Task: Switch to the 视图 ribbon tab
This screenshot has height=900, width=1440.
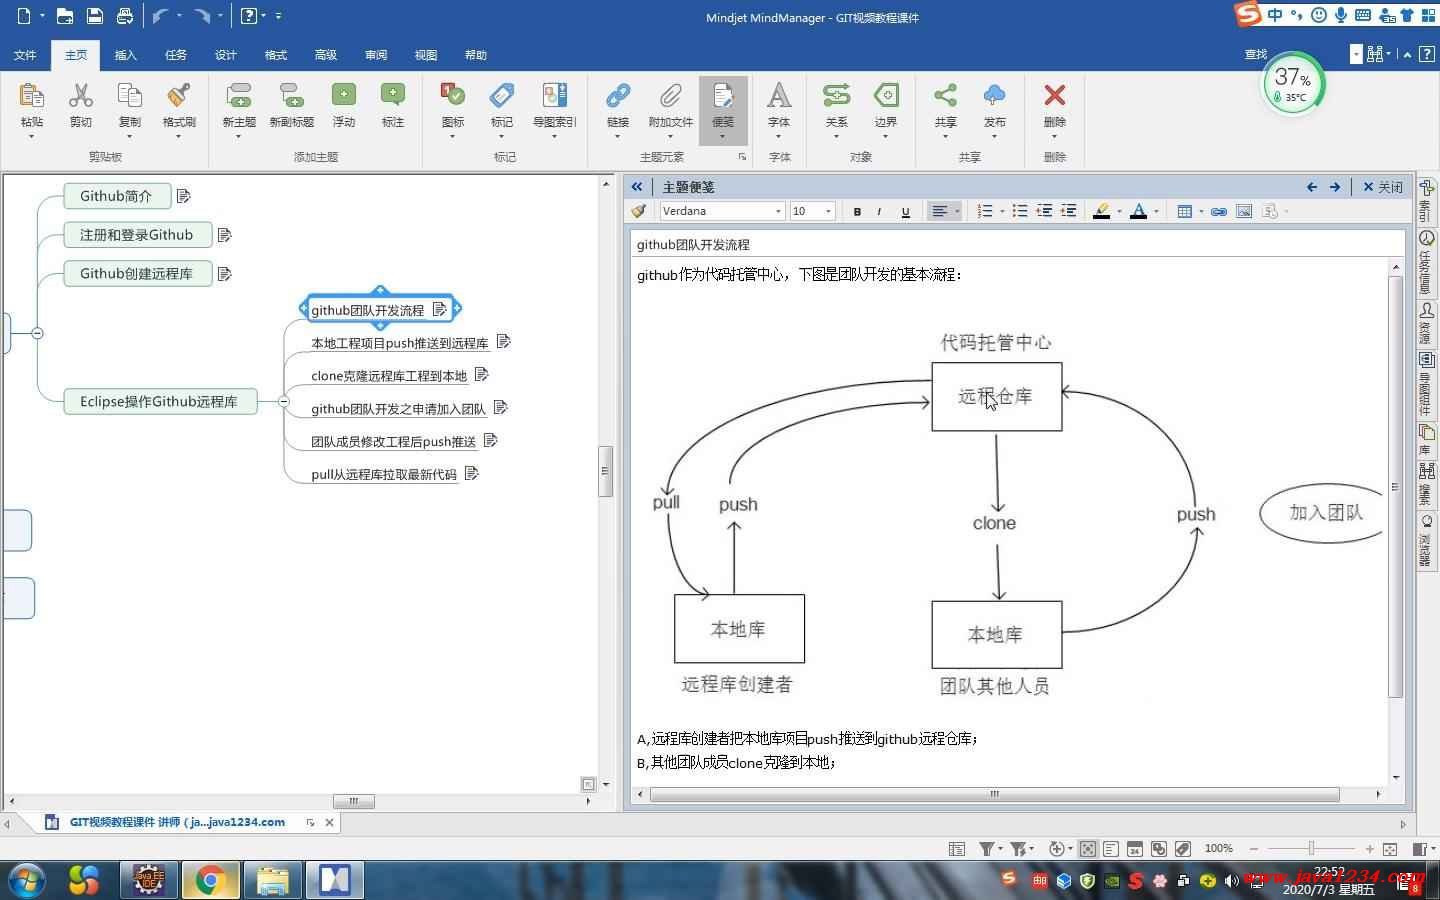Action: (426, 55)
